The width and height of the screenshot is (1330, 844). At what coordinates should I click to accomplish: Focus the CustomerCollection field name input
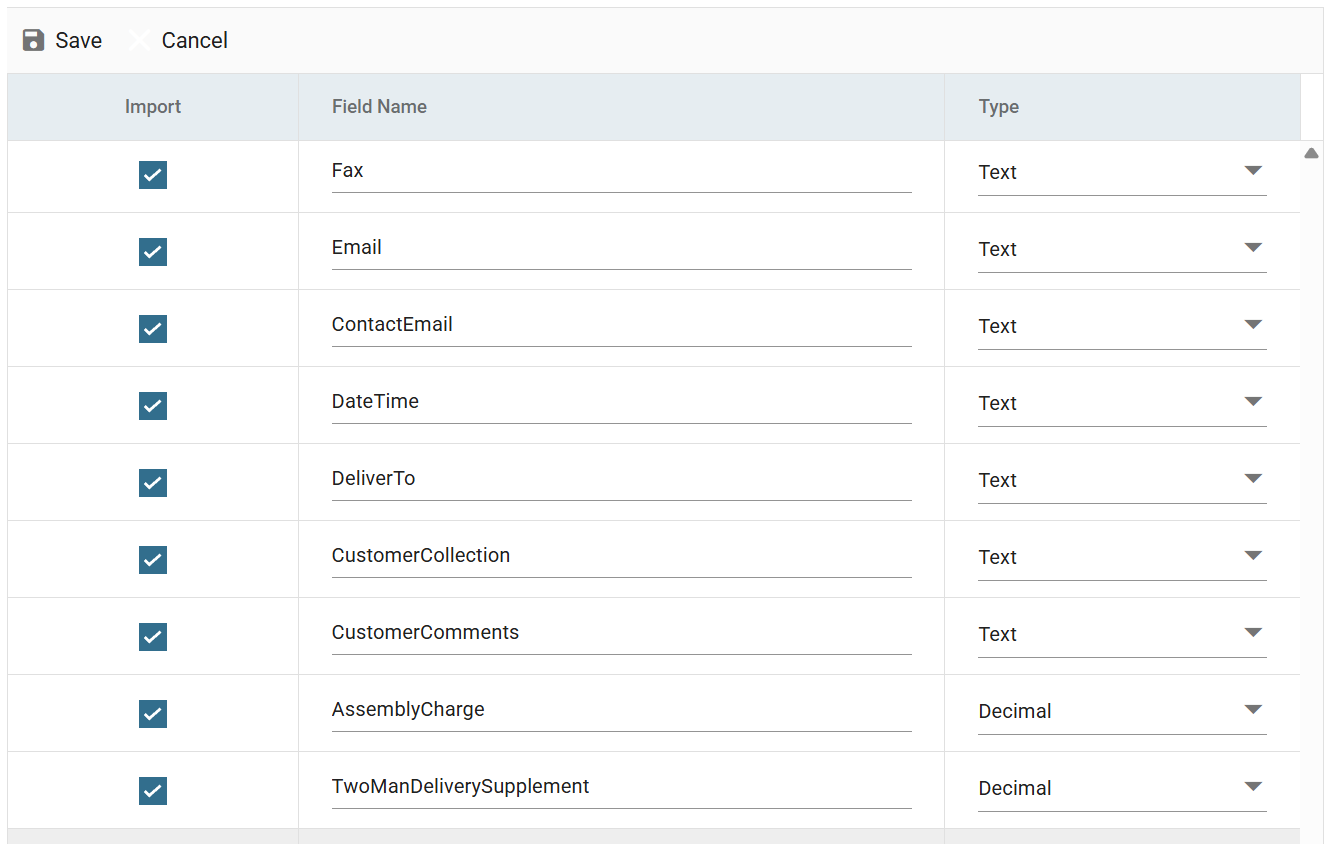[621, 556]
